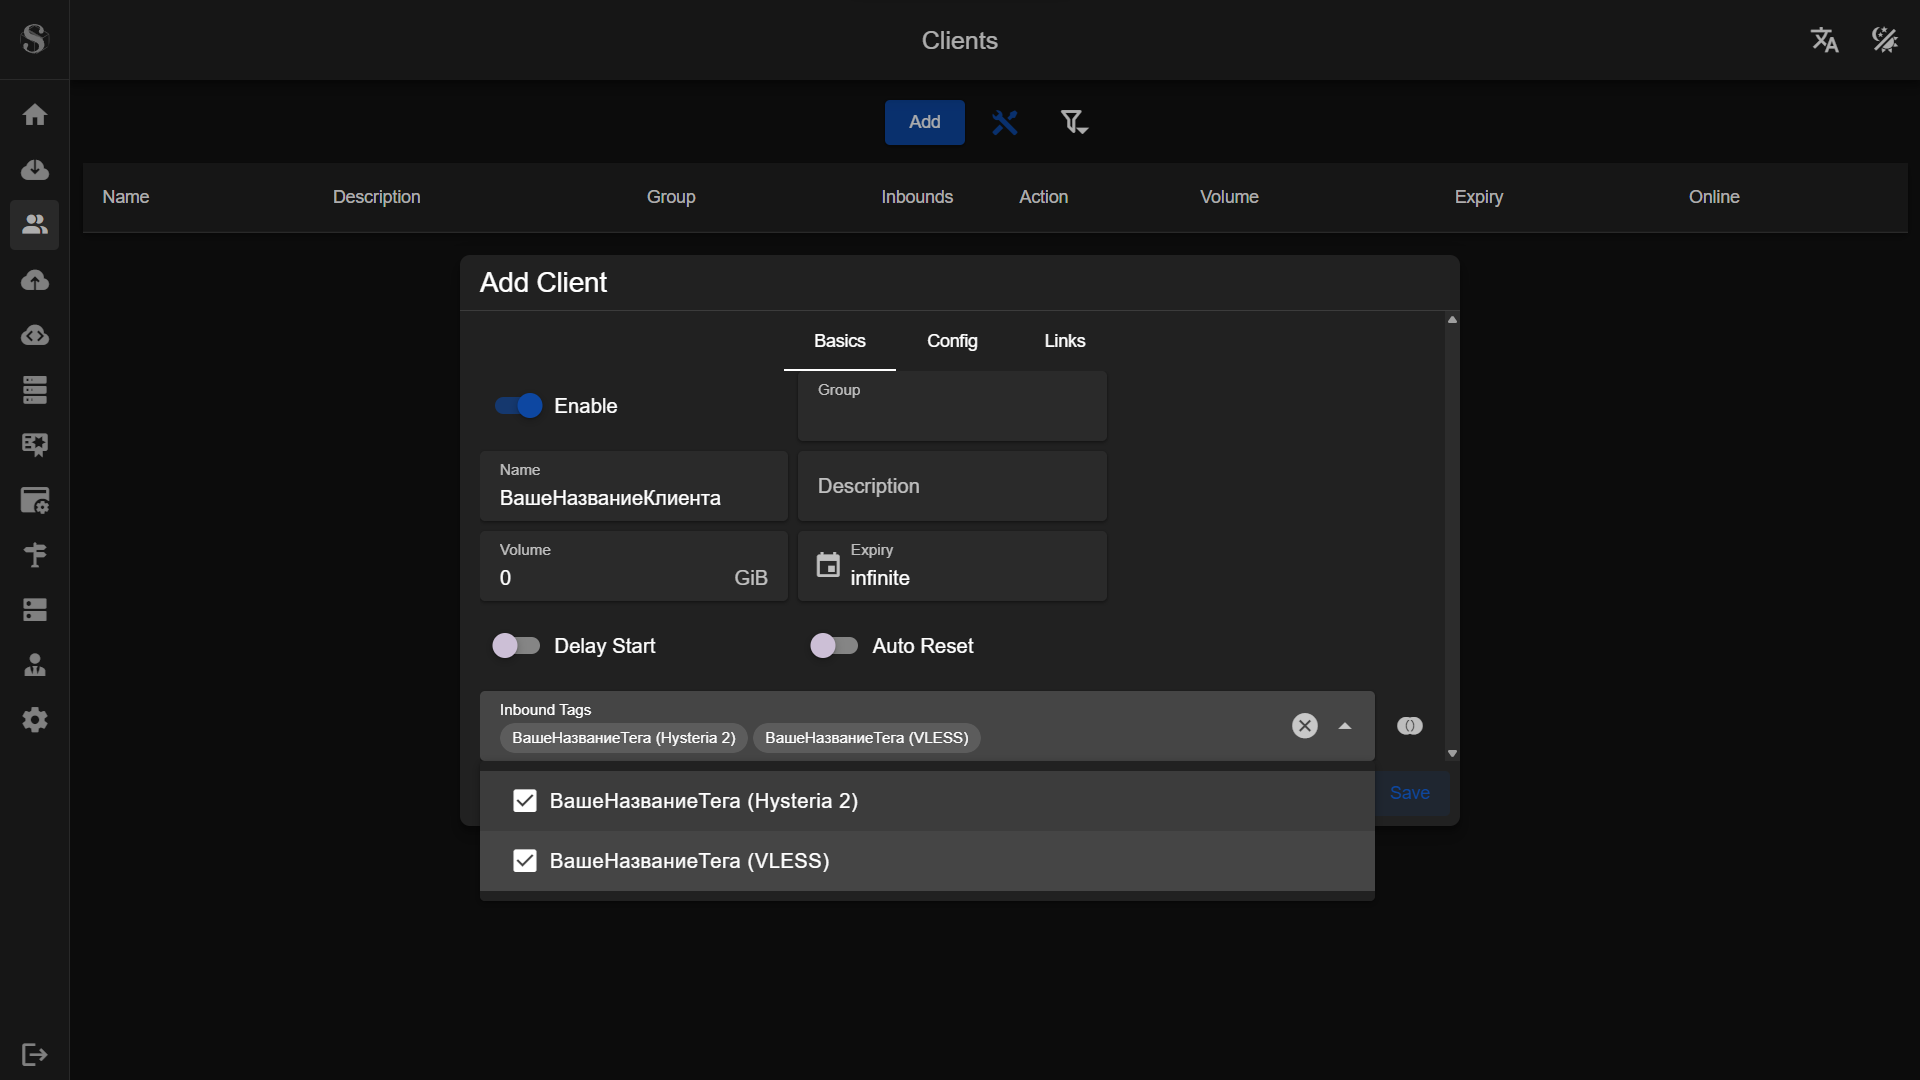Uncheck ВашеНазваниеTera (VLESS) in the list

[525, 860]
